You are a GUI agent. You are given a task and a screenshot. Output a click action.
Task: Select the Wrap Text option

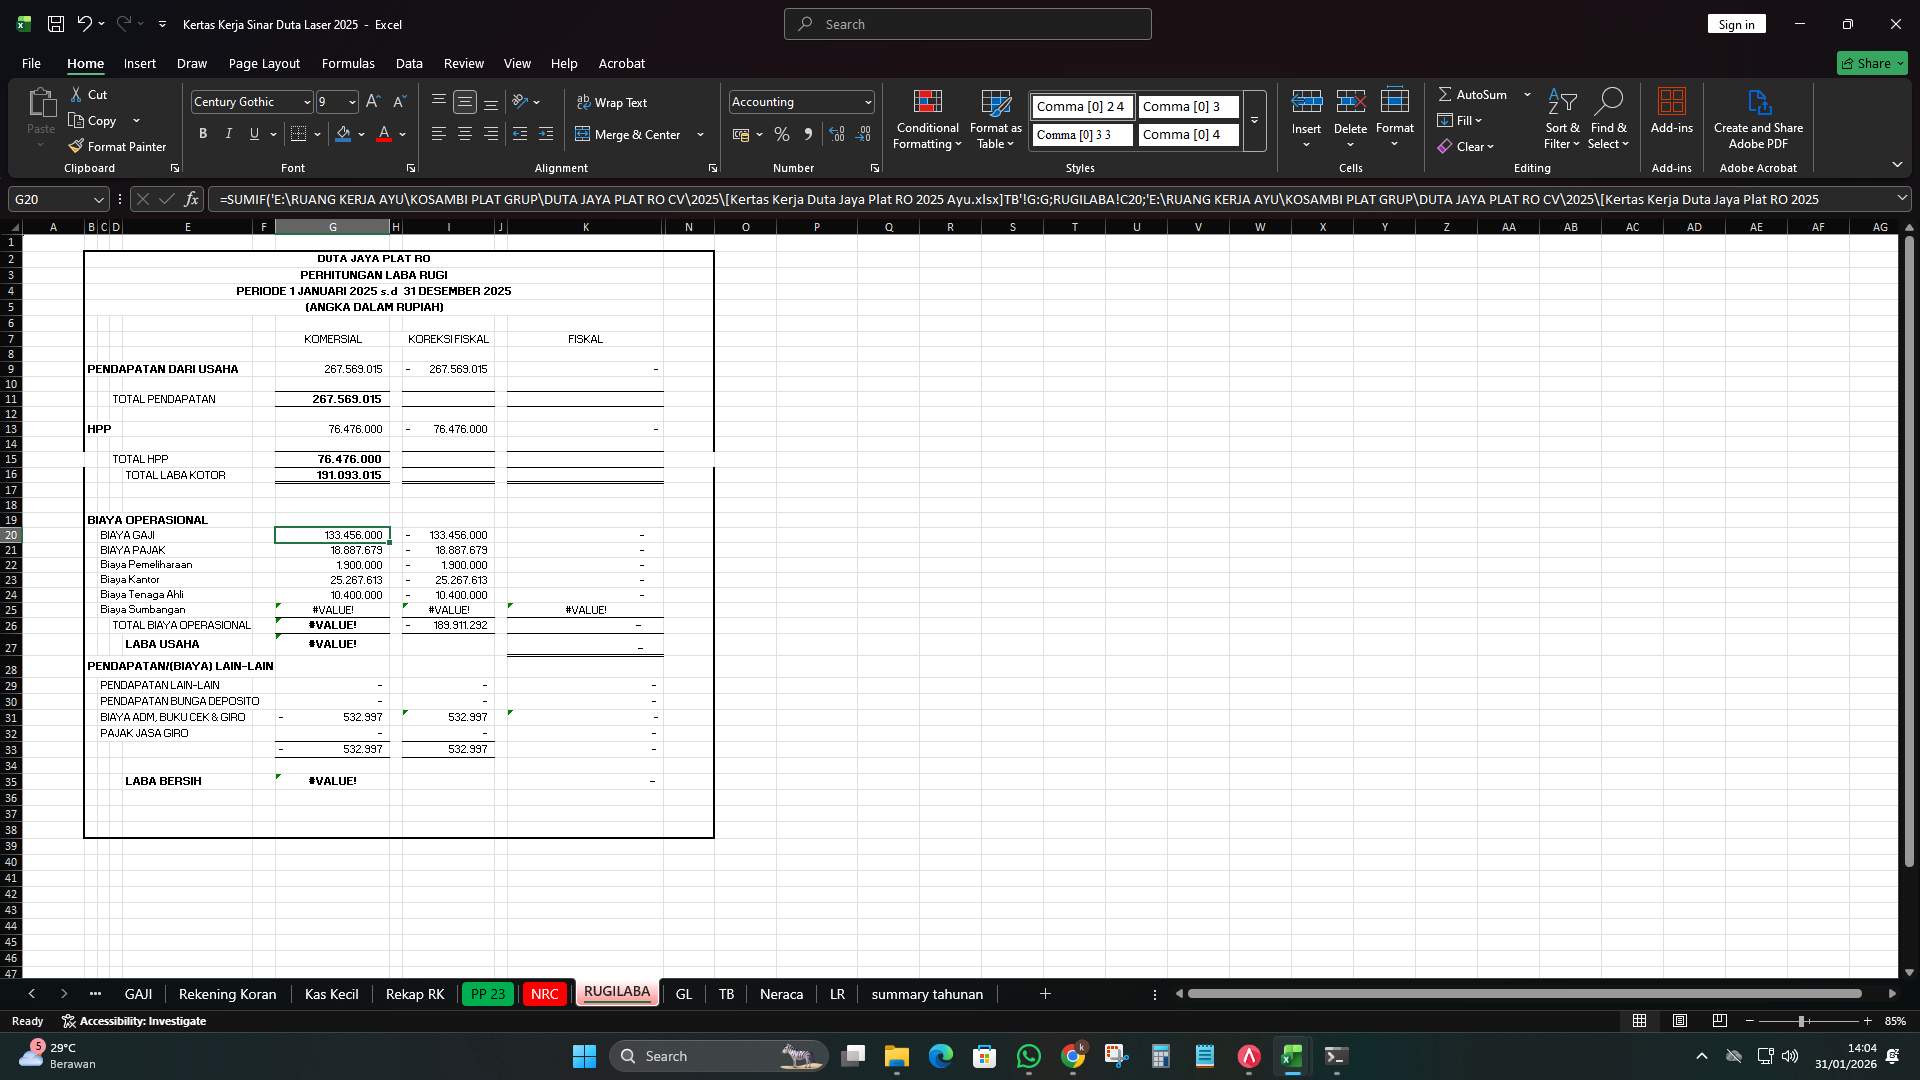[x=613, y=102]
